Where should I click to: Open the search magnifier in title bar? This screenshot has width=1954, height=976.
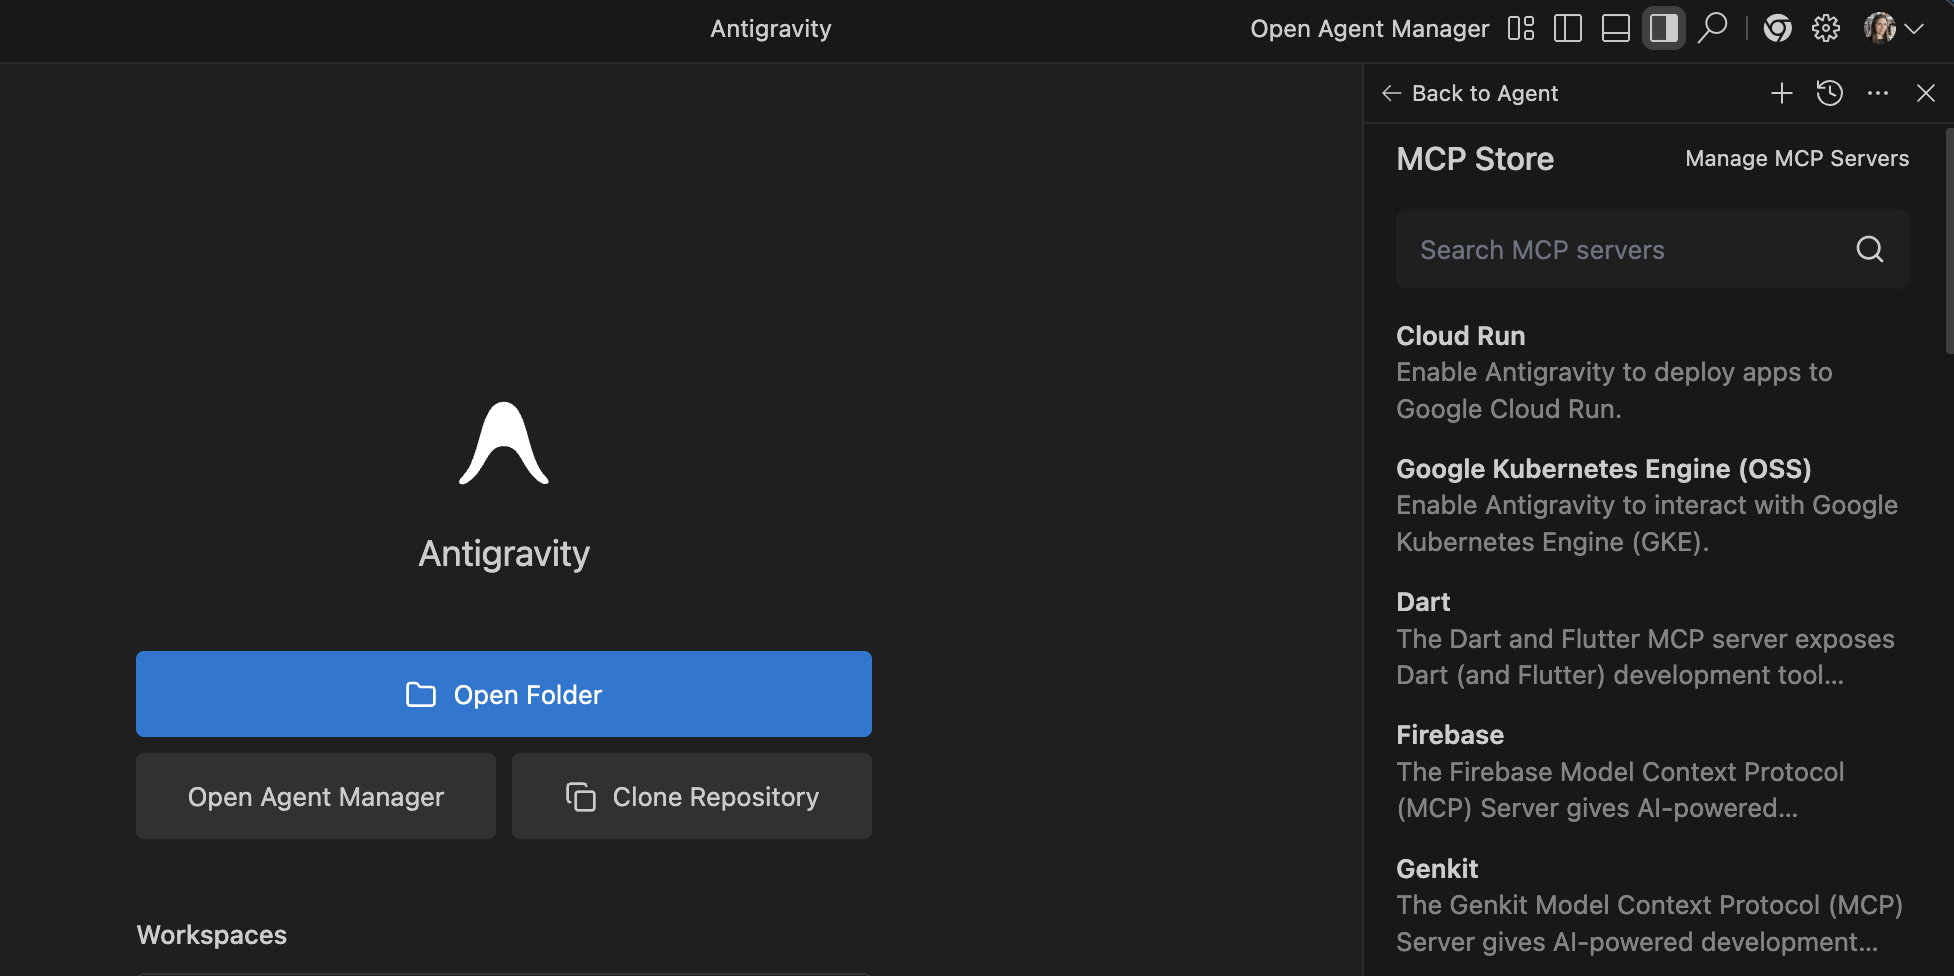click(x=1713, y=28)
